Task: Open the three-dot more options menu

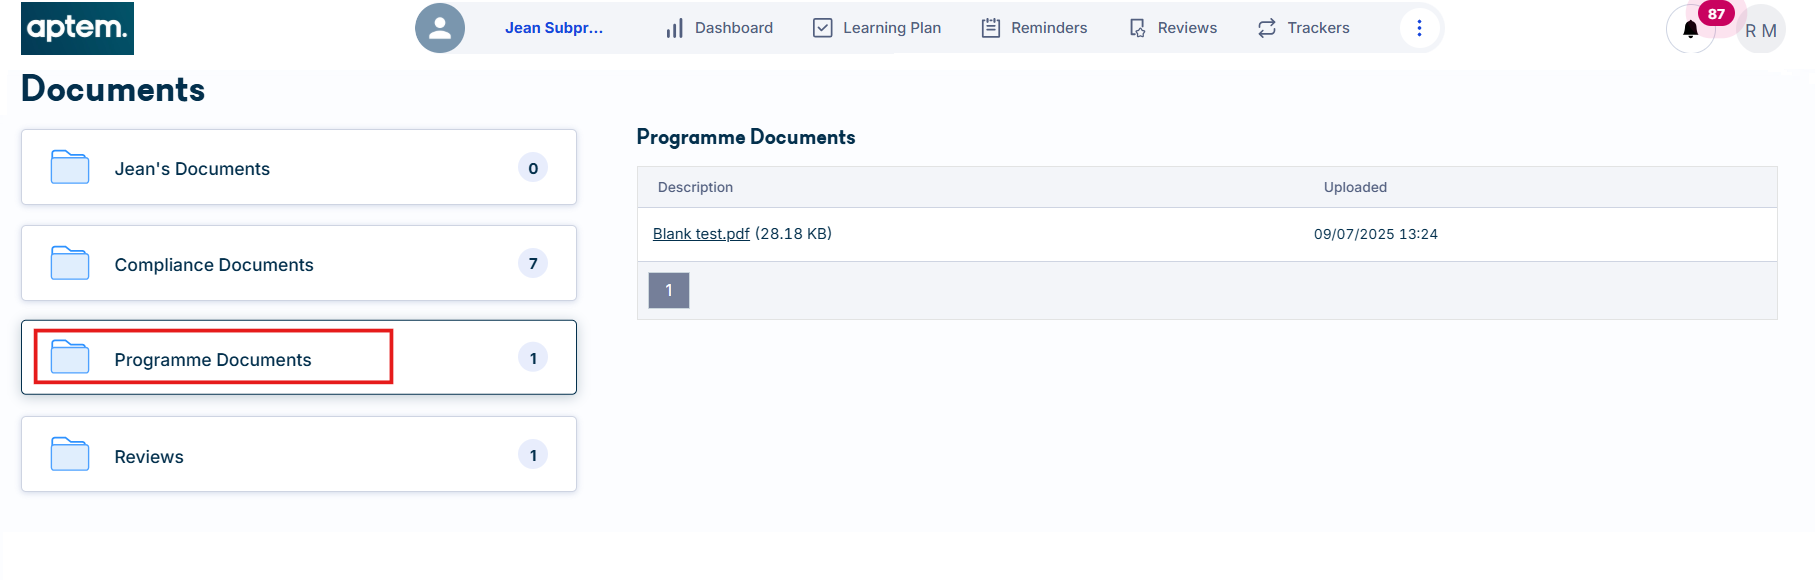Action: [1419, 28]
